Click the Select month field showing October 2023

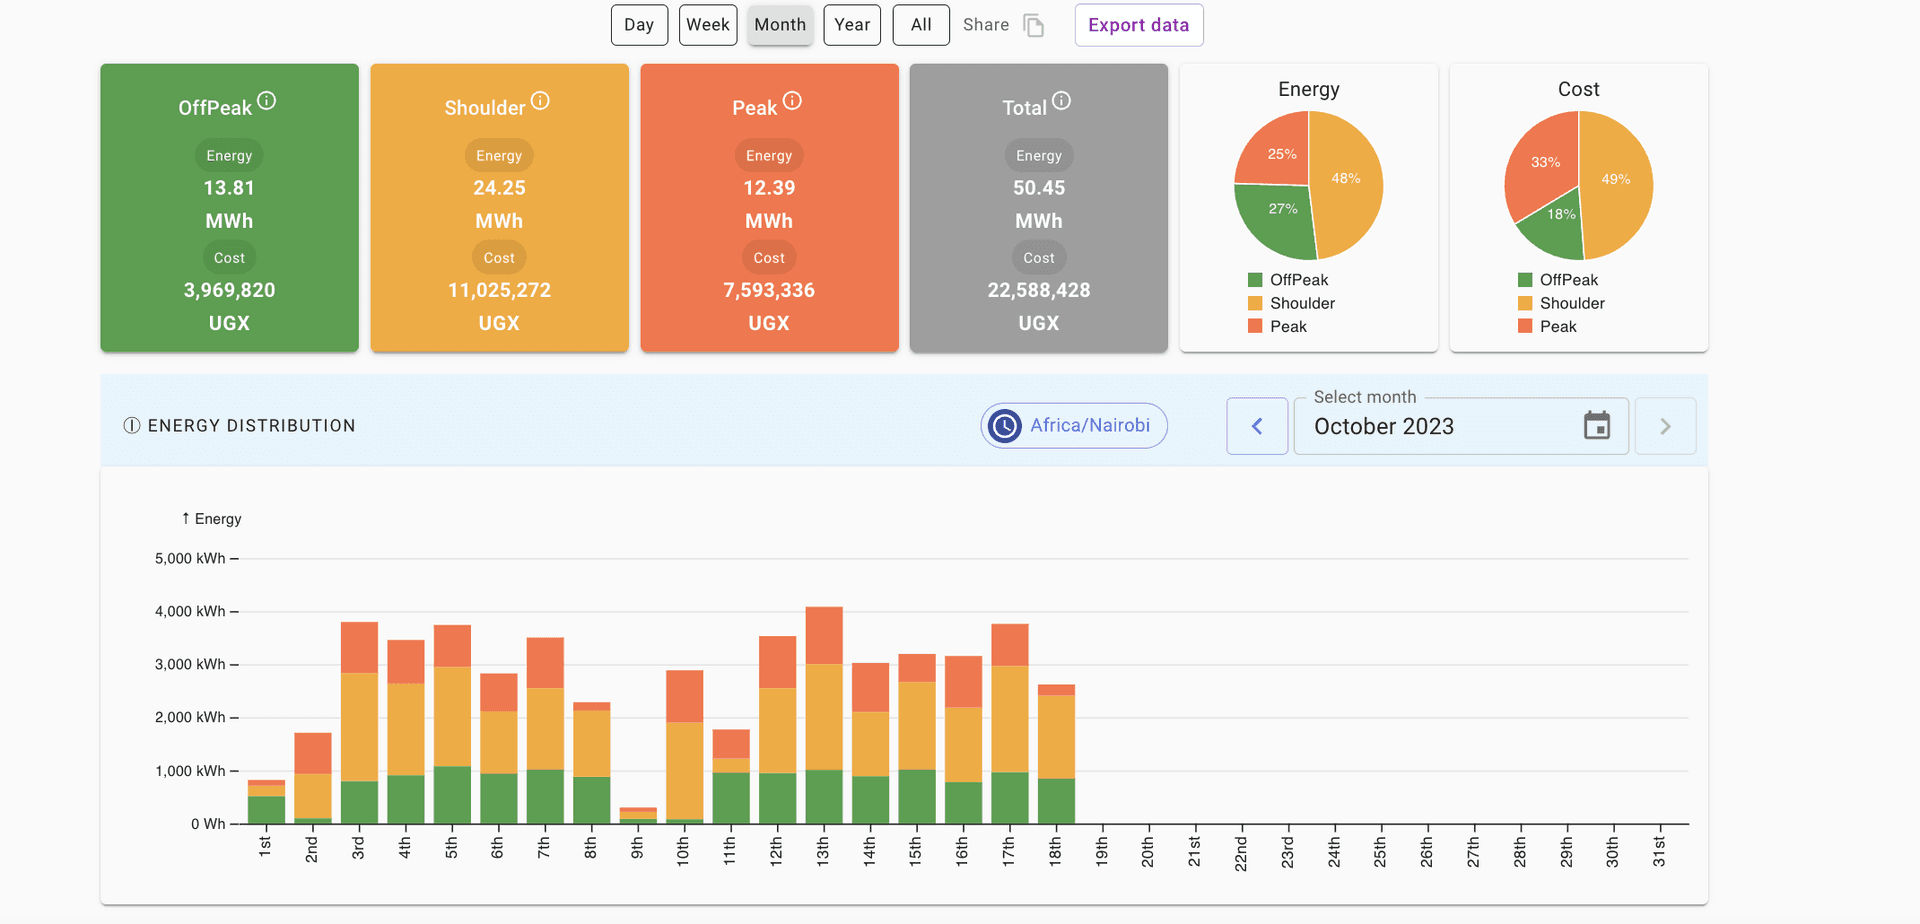(x=1461, y=426)
